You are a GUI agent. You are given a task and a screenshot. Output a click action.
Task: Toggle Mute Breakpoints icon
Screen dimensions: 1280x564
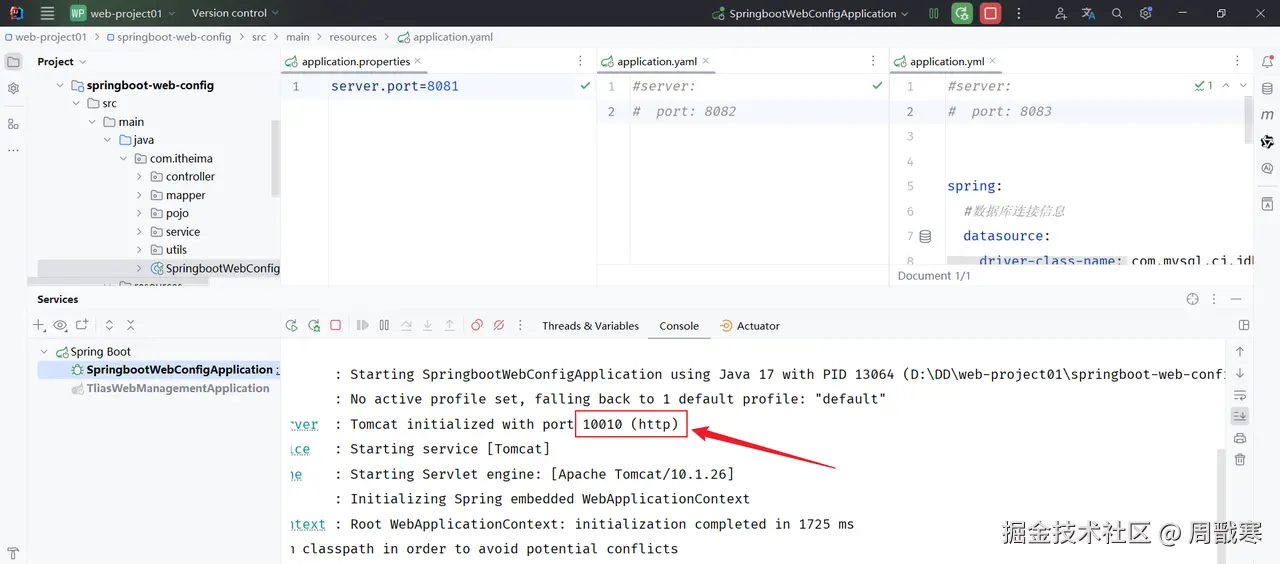pos(499,325)
